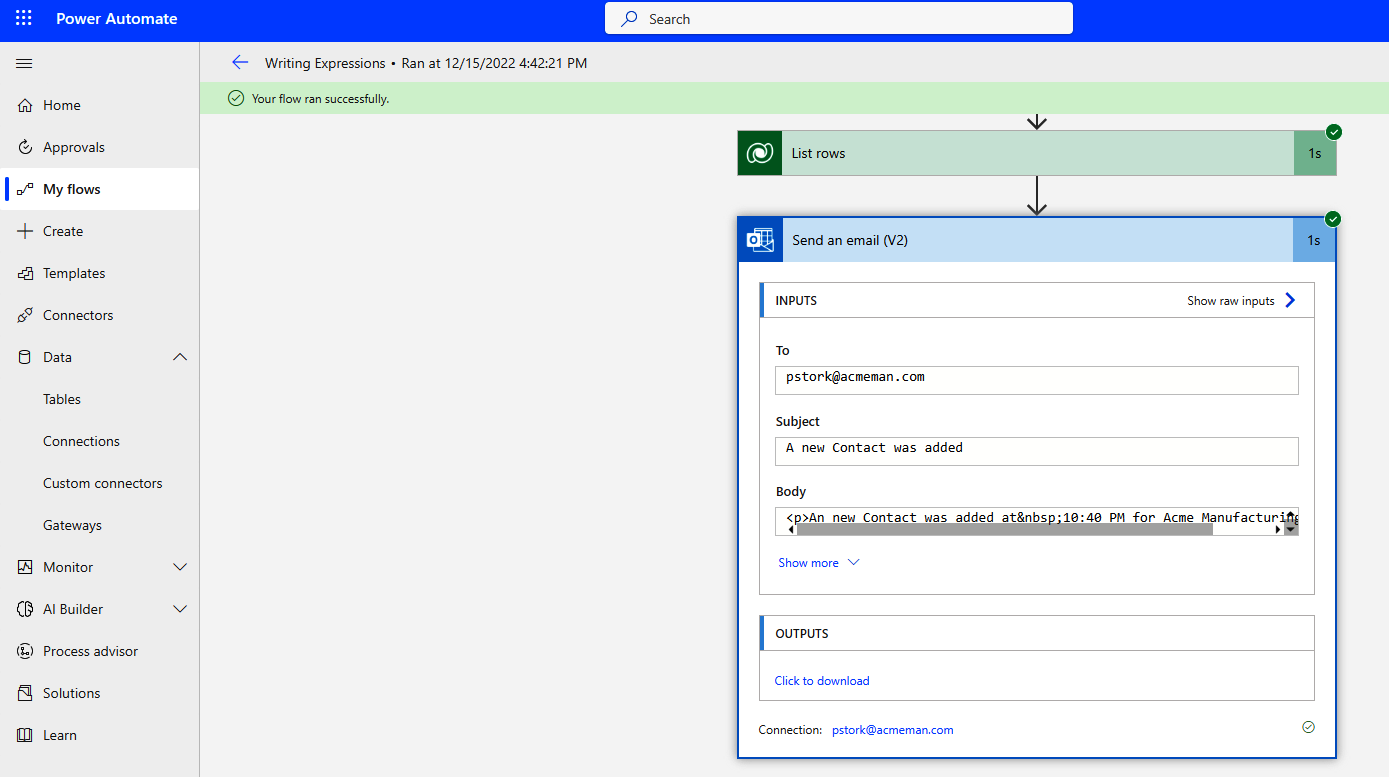Click the Subject field value
Screen dimensions: 1389x777
[1037, 451]
